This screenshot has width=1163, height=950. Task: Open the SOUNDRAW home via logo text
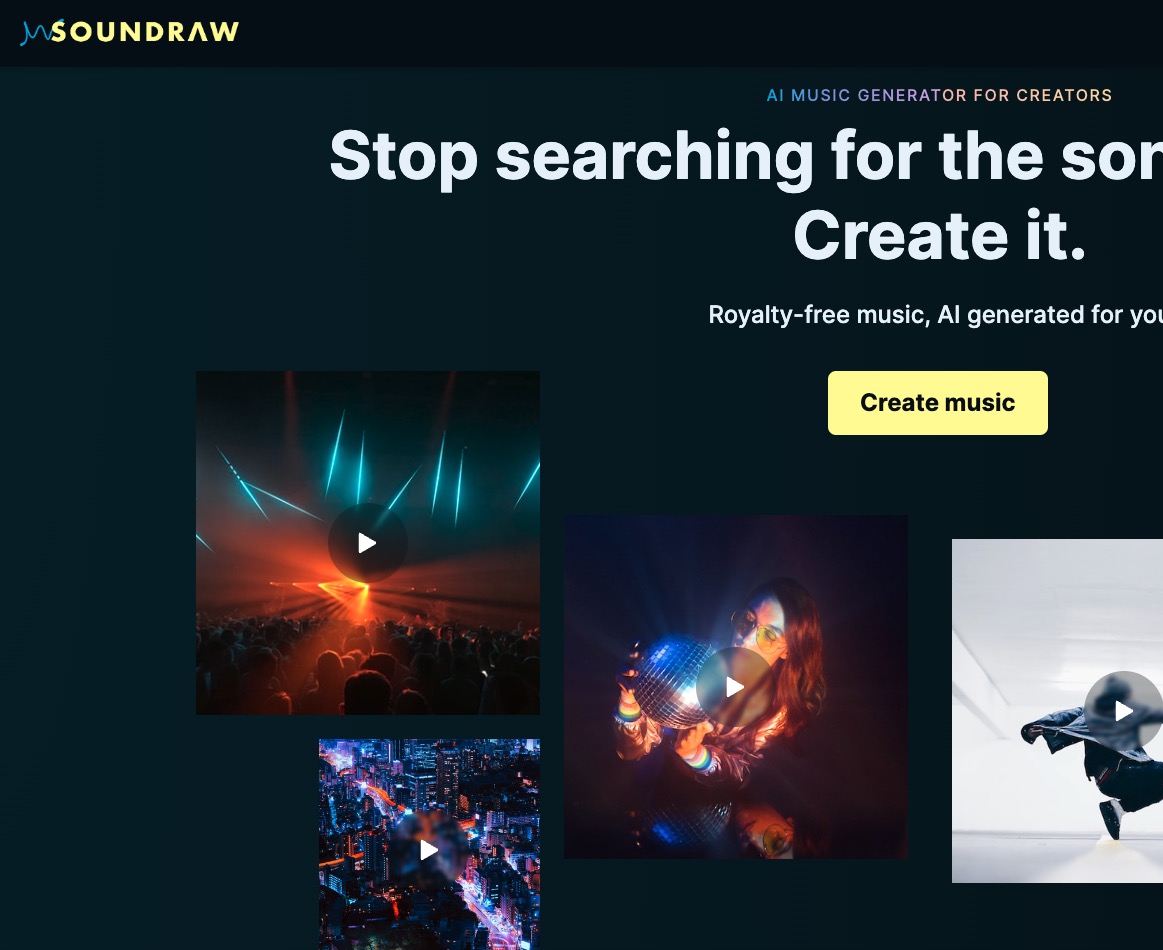145,32
